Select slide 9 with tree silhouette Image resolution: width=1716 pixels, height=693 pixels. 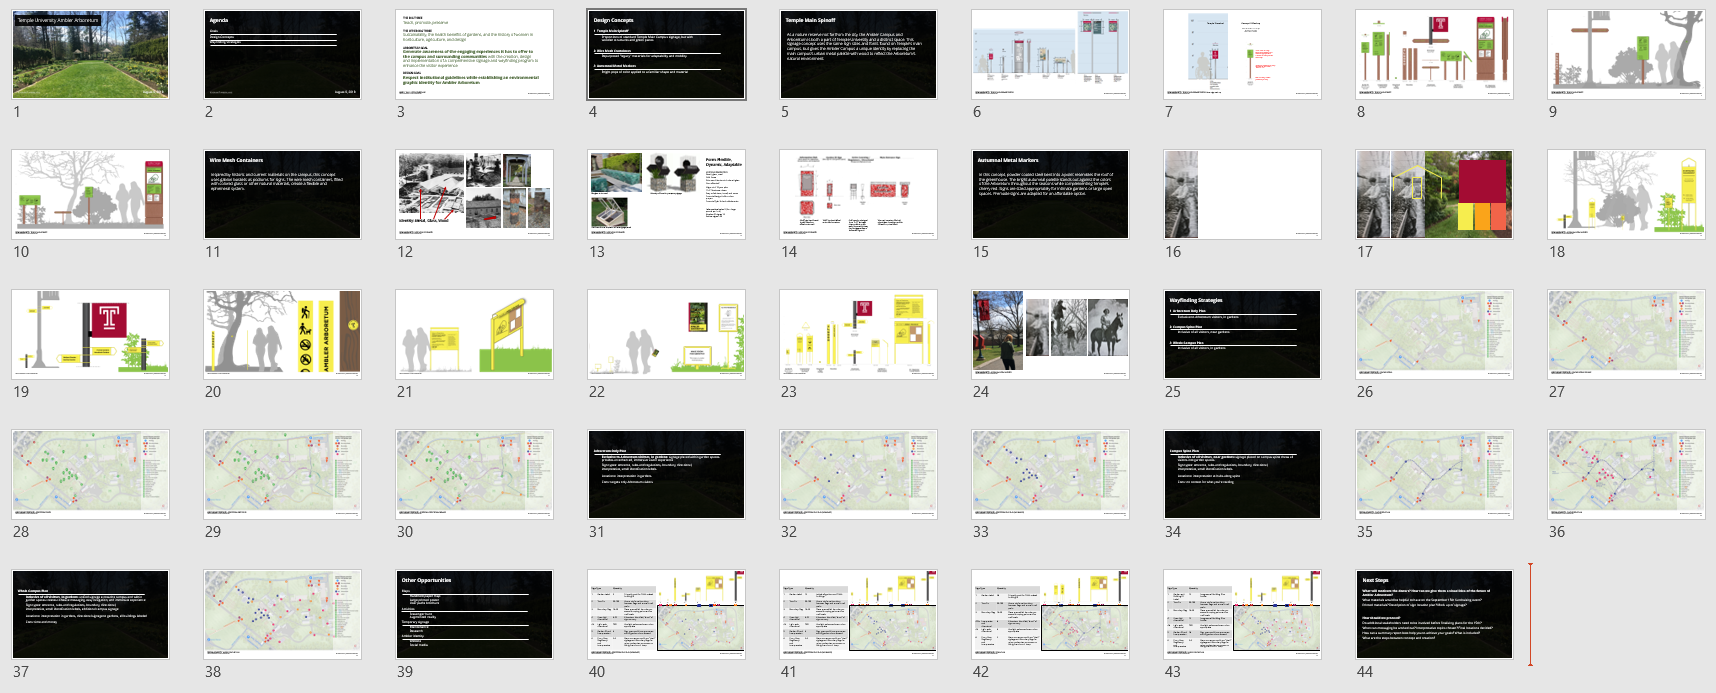click(1627, 55)
